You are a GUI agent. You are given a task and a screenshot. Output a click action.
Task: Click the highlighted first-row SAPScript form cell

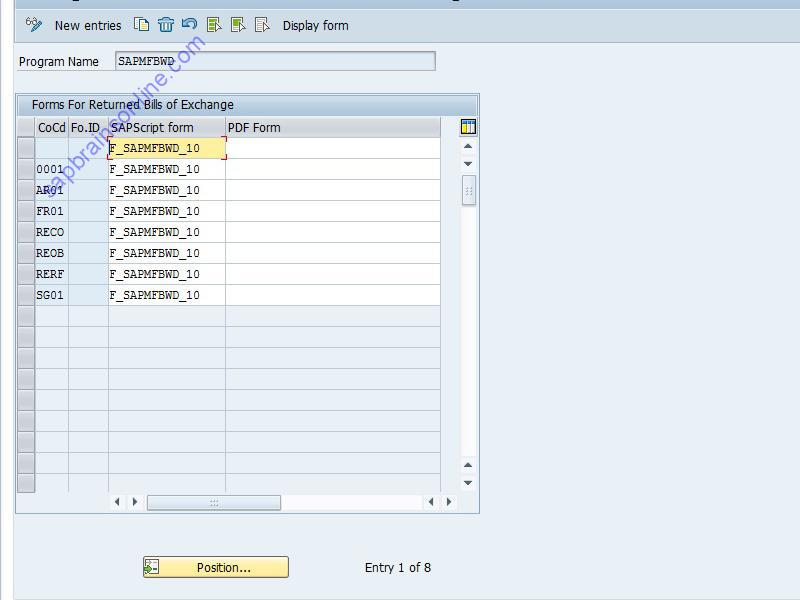coord(167,148)
